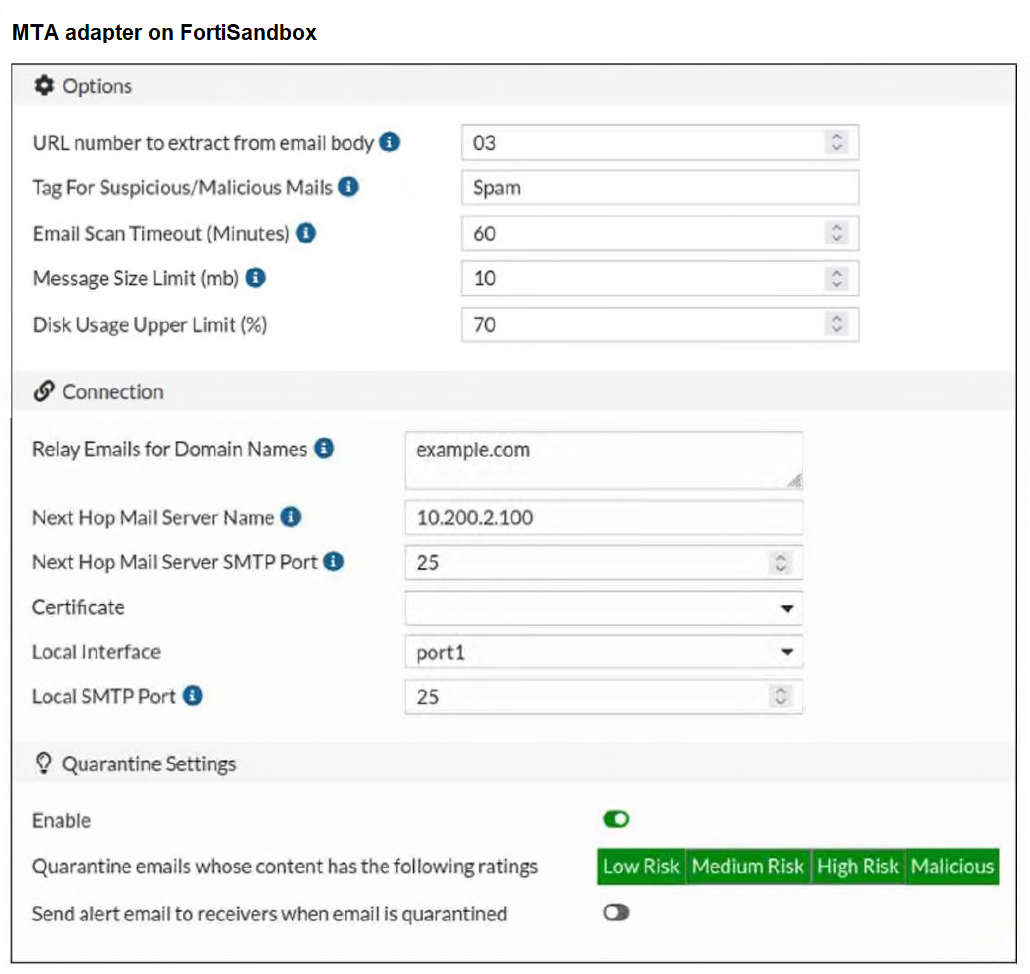The height and width of the screenshot is (974, 1030).
Task: Click the URL number to extract stepper
Action: point(837,142)
